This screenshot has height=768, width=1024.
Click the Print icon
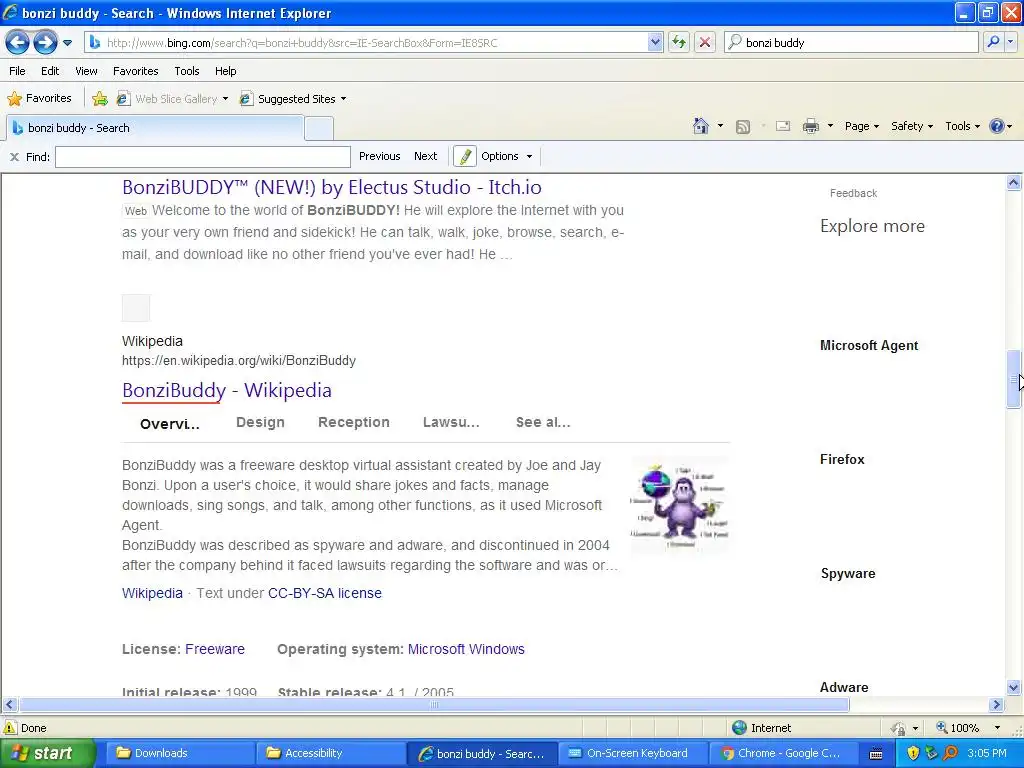(x=810, y=126)
